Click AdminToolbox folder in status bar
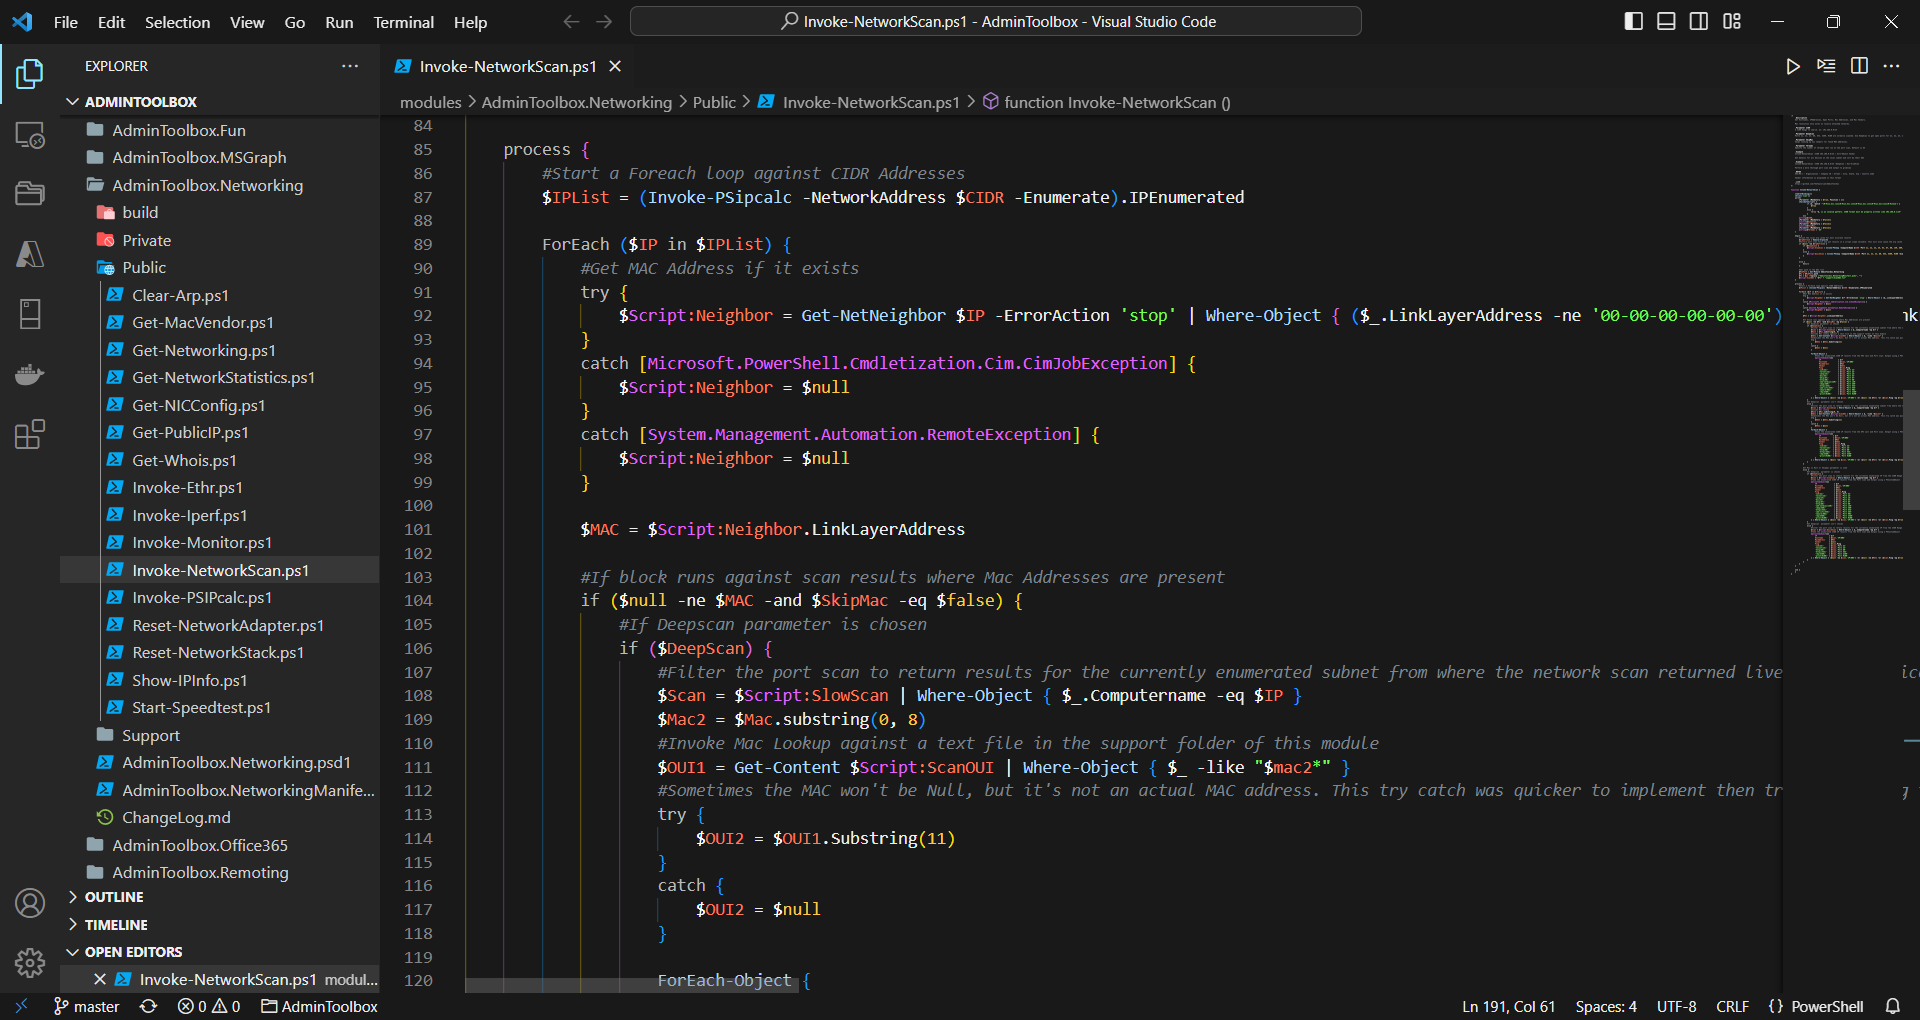 [x=320, y=1006]
